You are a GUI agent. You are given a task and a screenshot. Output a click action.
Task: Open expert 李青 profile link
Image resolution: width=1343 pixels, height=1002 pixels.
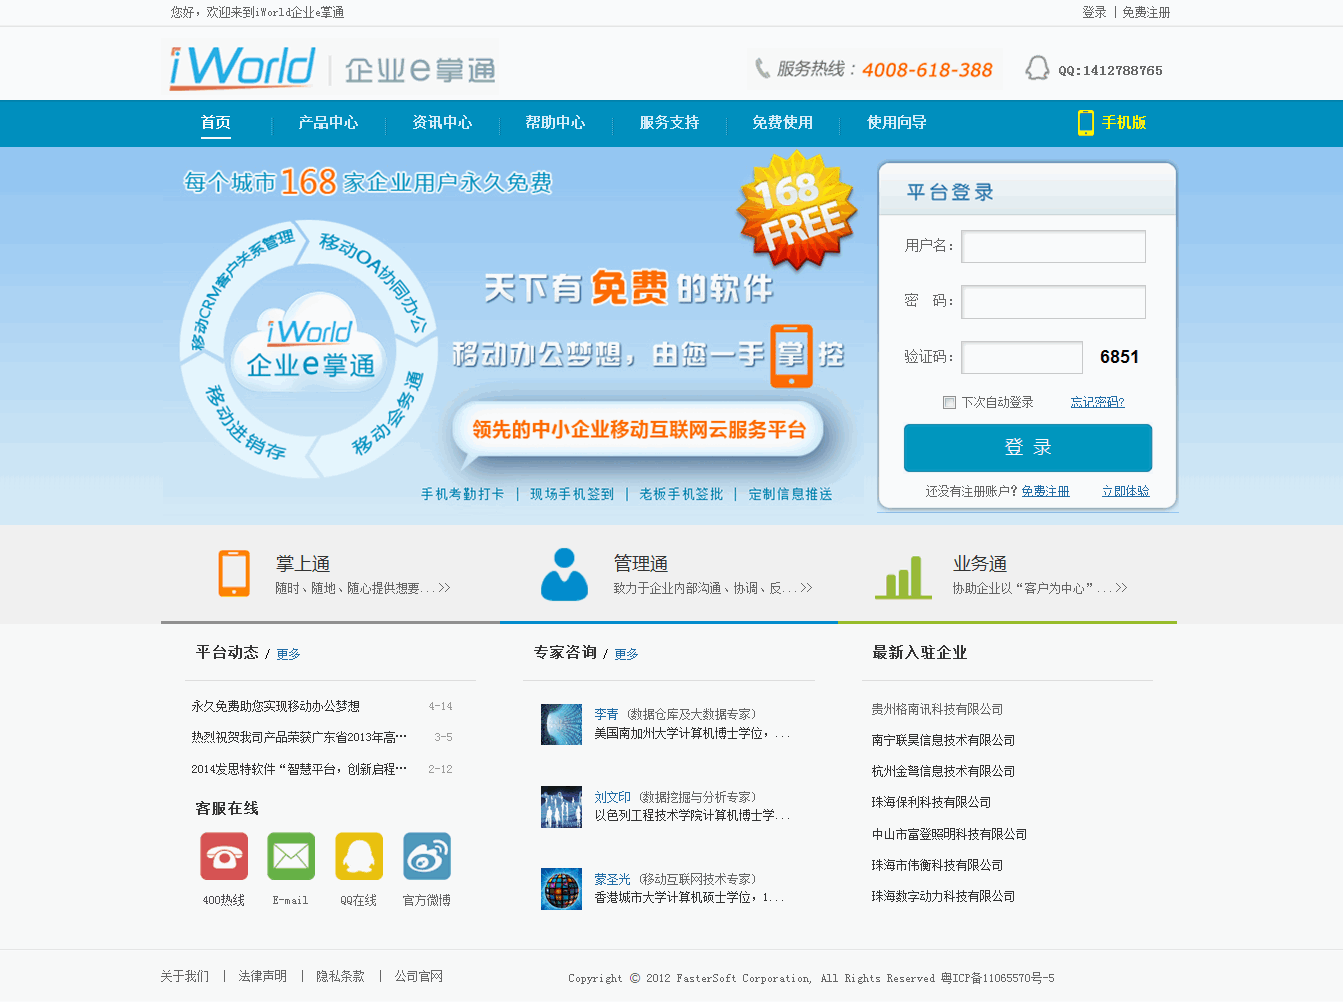(x=606, y=714)
